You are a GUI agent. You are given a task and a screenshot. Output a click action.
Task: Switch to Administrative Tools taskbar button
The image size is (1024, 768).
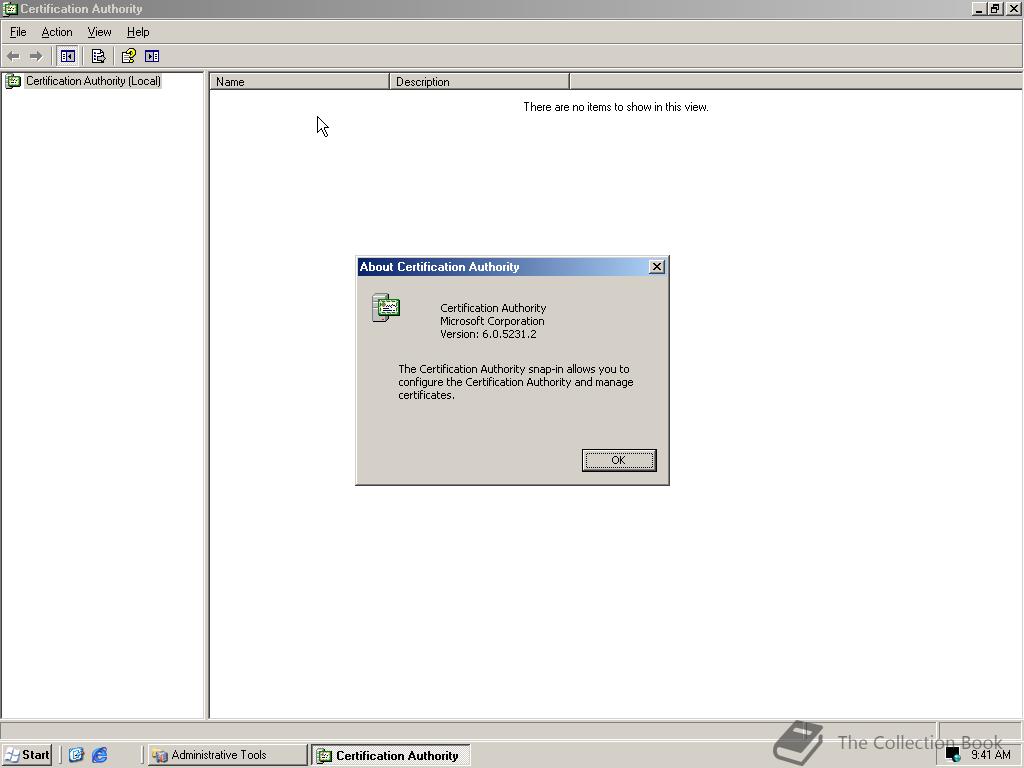click(227, 755)
